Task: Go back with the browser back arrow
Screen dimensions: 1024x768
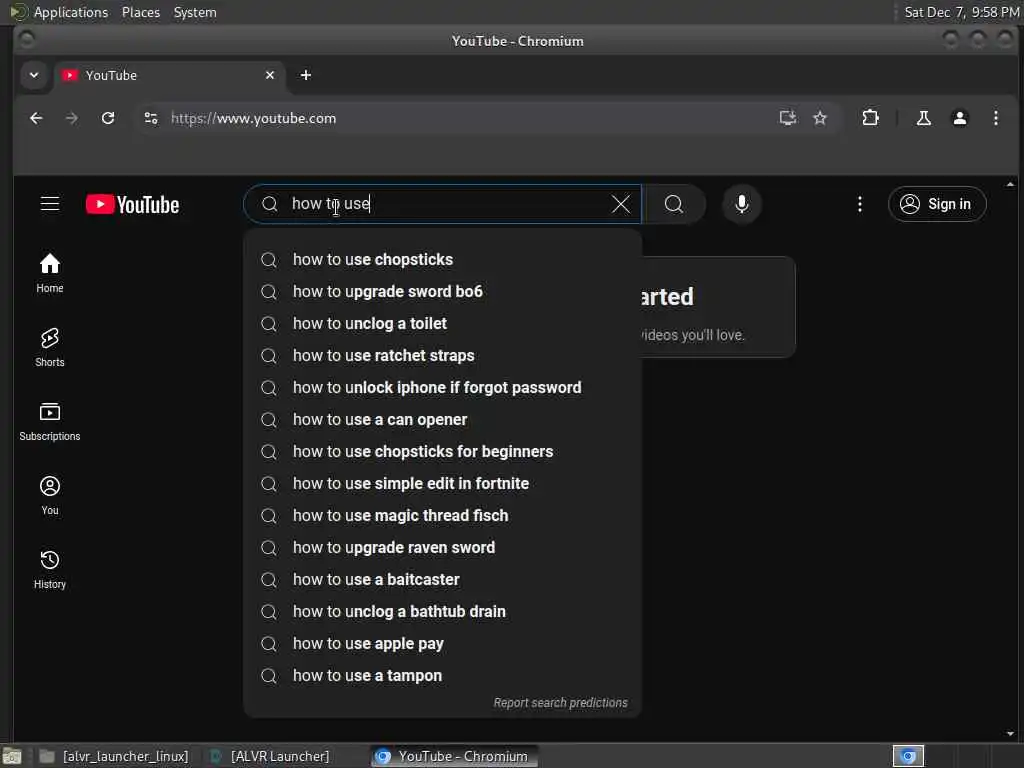Action: pos(37,118)
